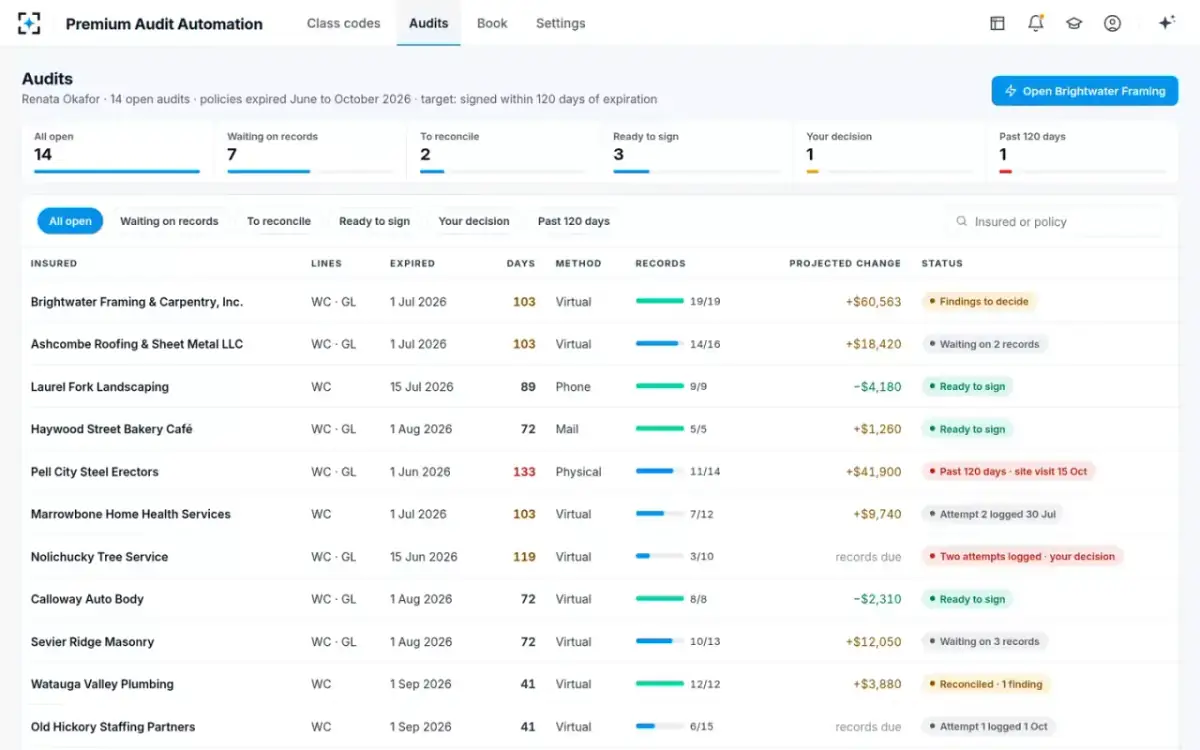The image size is (1200, 750).
Task: Click the search magnifier icon
Action: click(x=961, y=222)
